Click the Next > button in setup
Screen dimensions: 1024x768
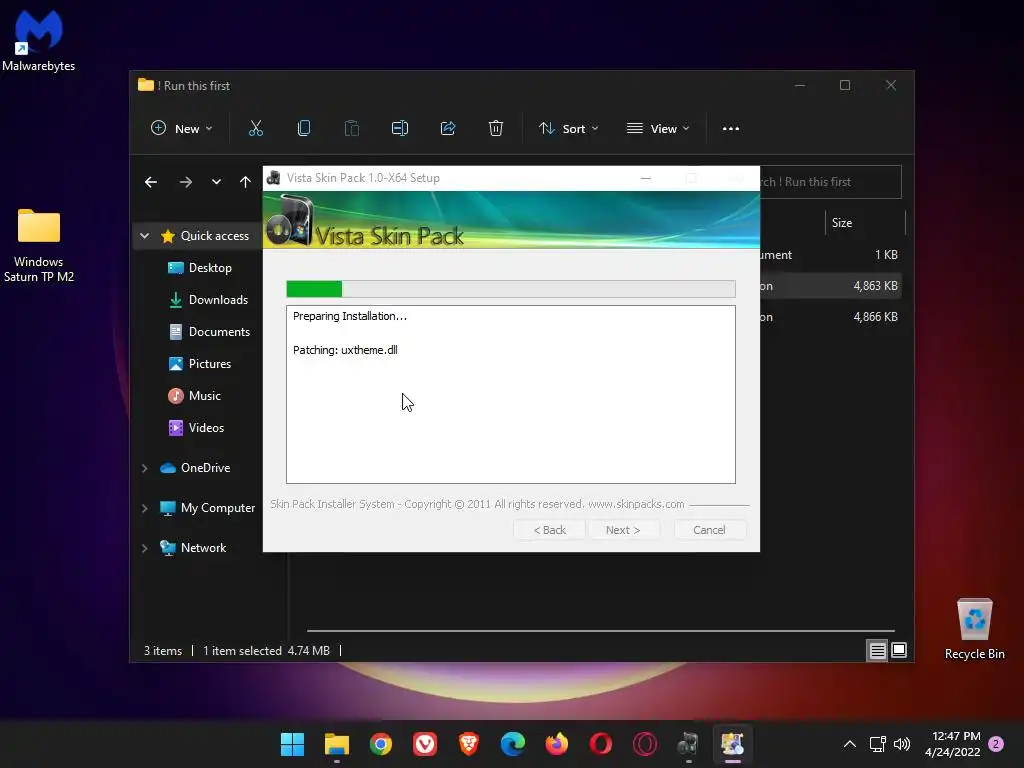623,530
